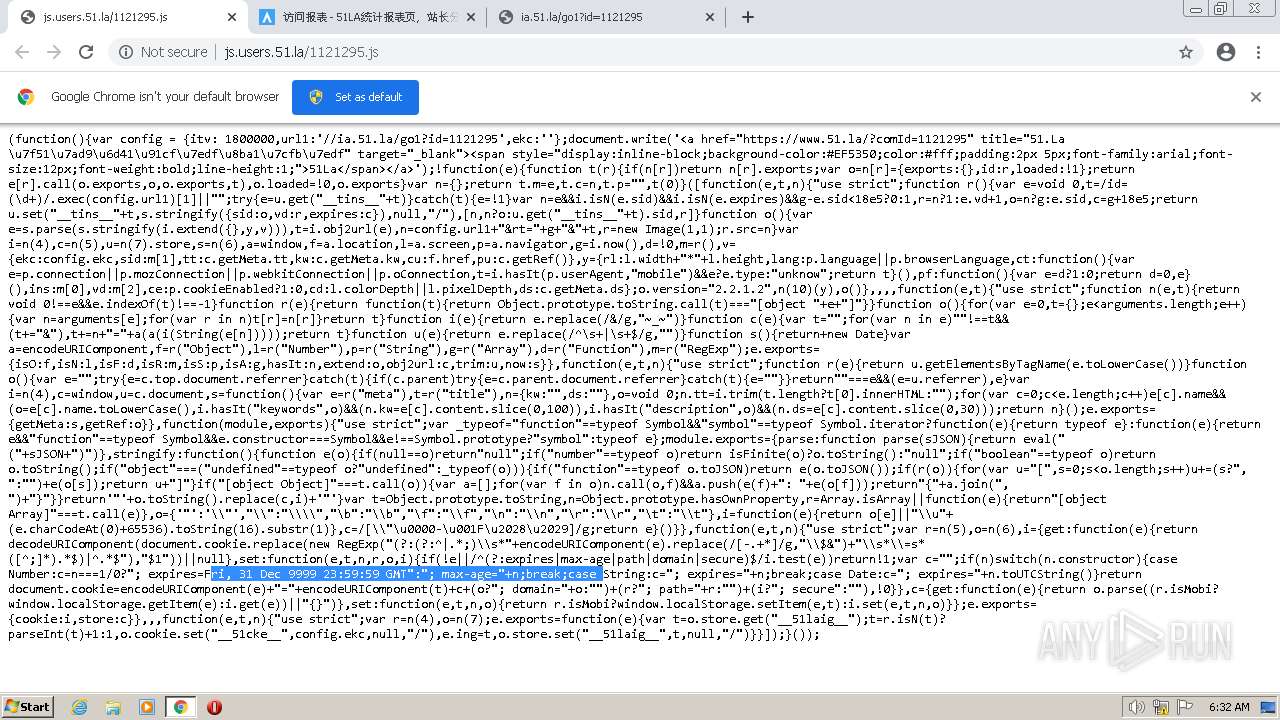
Task: Bookmark this page with the star icon
Action: point(1186,52)
